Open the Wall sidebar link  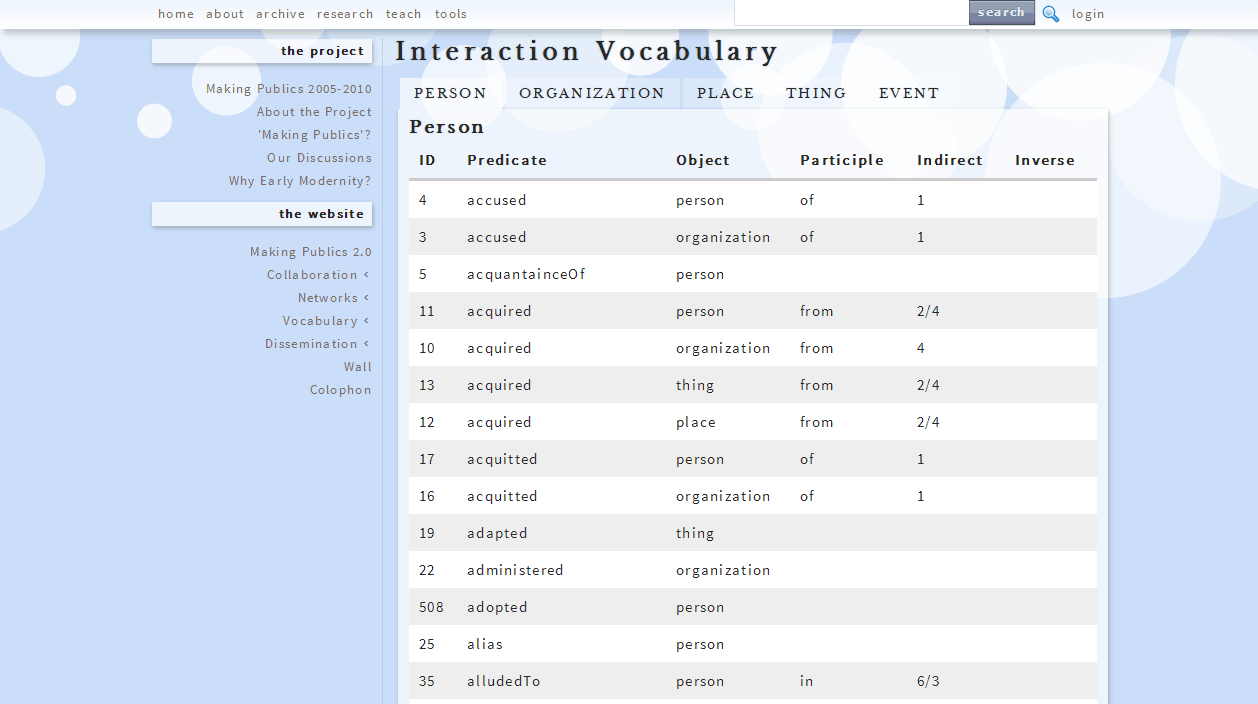358,367
